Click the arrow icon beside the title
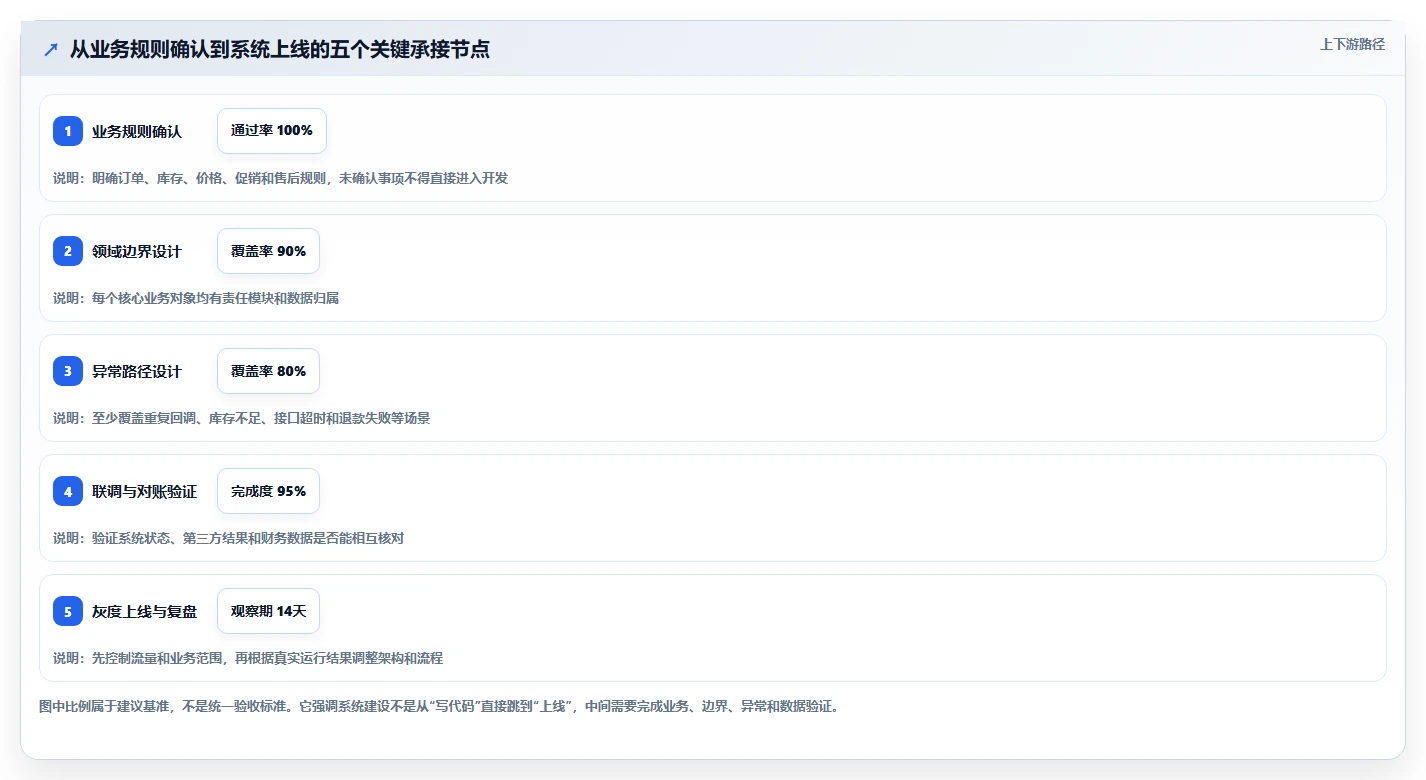Image resolution: width=1426 pixels, height=780 pixels. click(x=51, y=49)
